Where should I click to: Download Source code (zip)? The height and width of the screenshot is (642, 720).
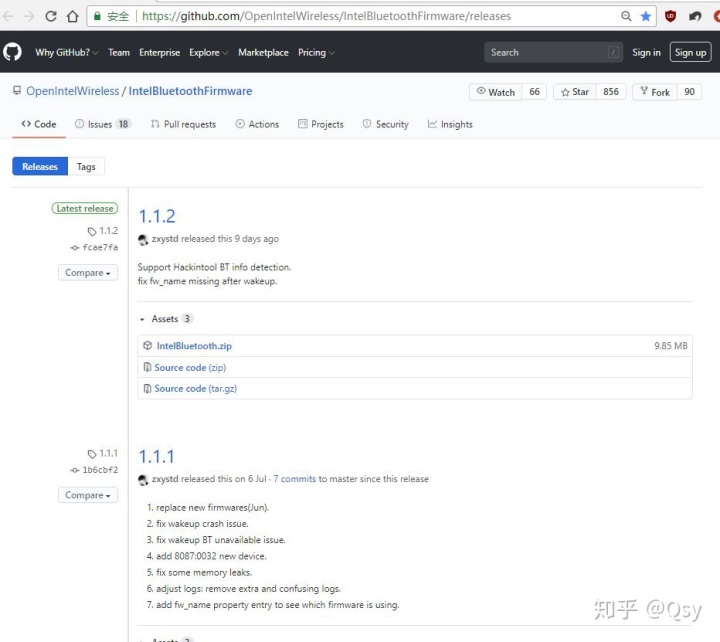point(190,367)
